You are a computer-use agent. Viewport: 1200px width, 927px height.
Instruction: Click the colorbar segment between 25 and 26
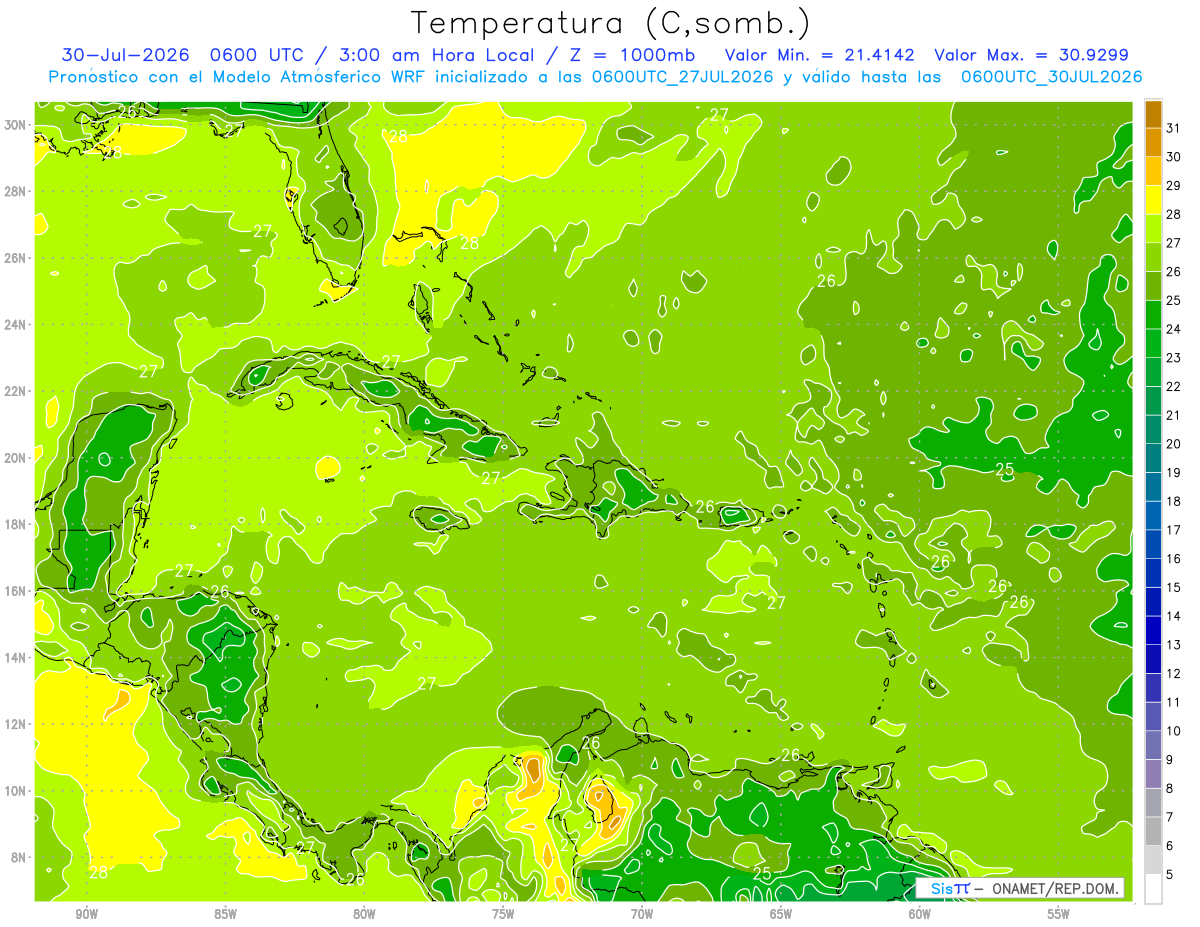(x=1153, y=286)
